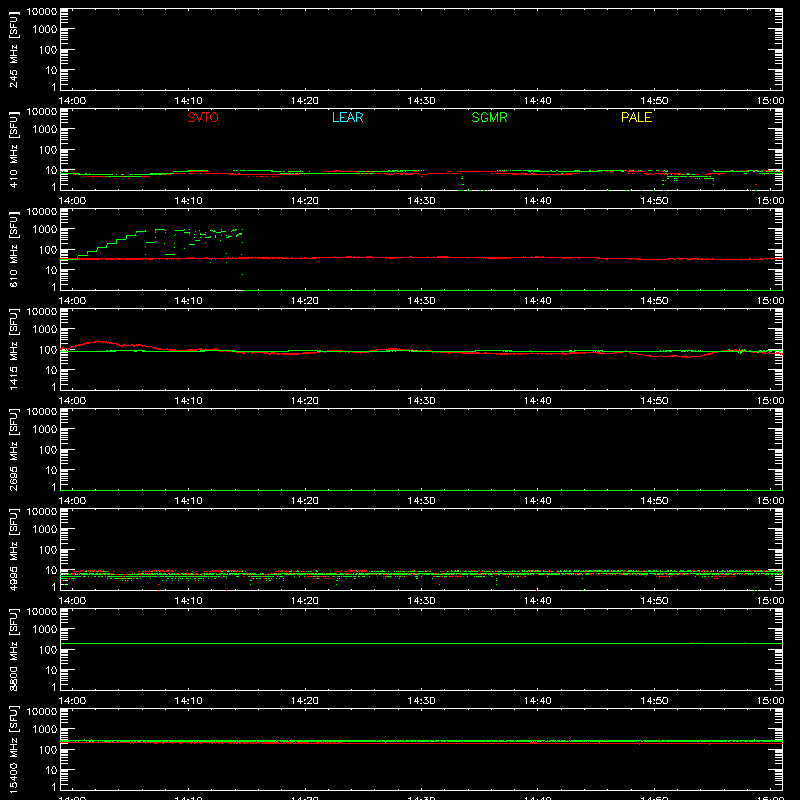
Task: Select the 610 MHz [SFU] axis title
Action: (13, 249)
